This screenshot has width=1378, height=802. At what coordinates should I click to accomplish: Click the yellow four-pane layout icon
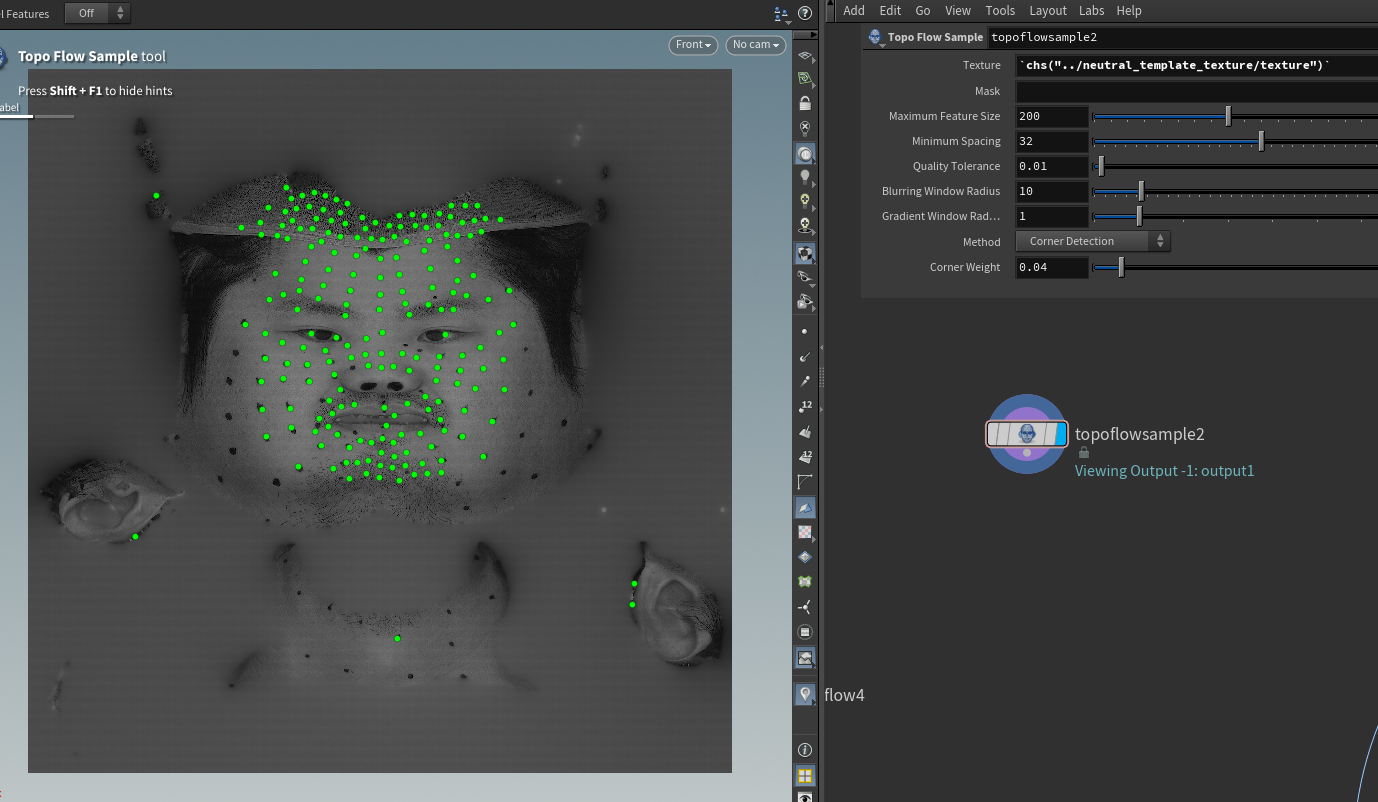click(x=805, y=775)
